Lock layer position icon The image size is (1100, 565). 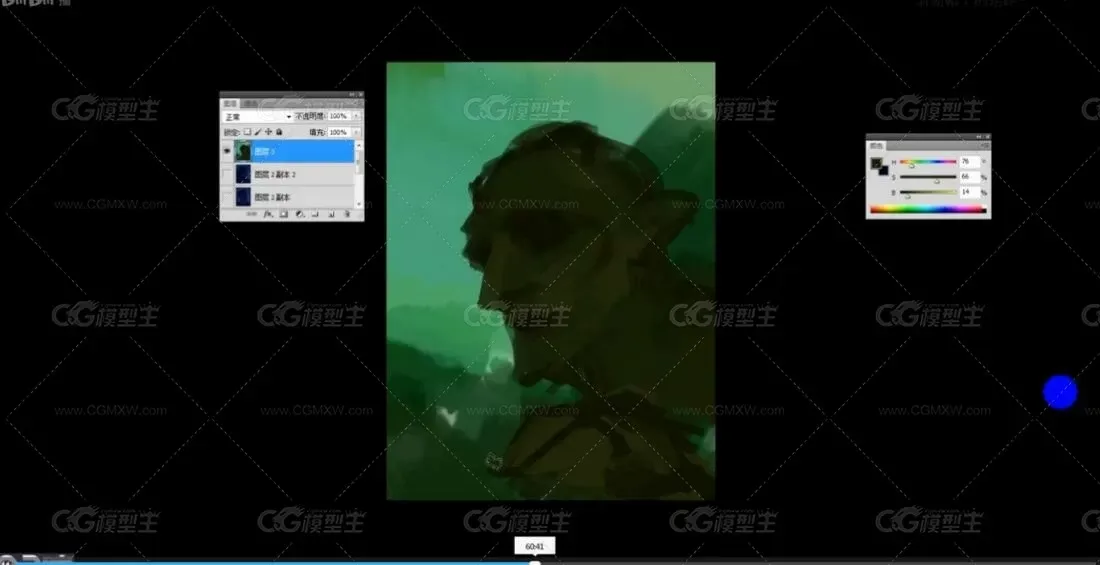pos(268,131)
